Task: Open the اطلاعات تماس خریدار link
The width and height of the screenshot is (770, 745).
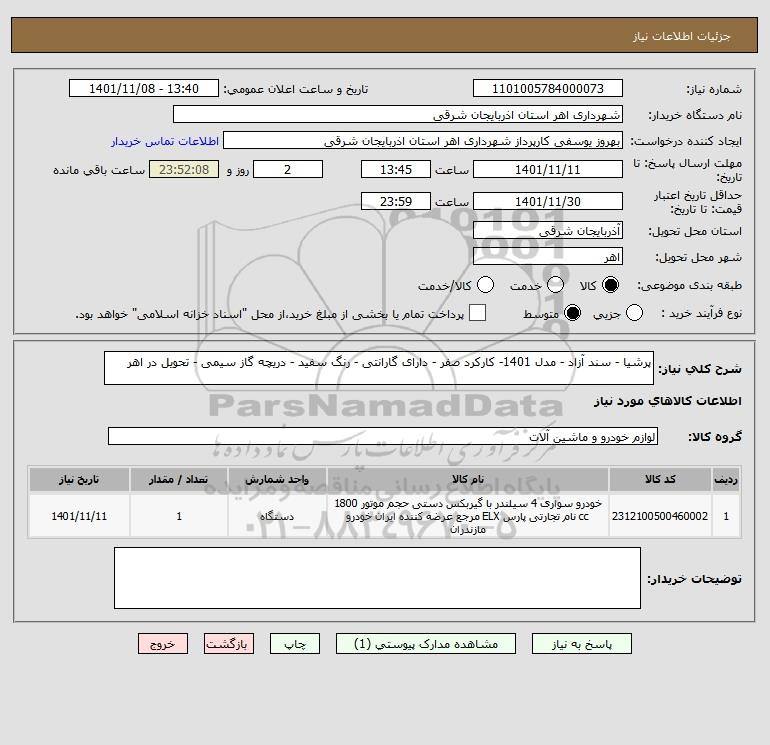Action: click(x=165, y=141)
